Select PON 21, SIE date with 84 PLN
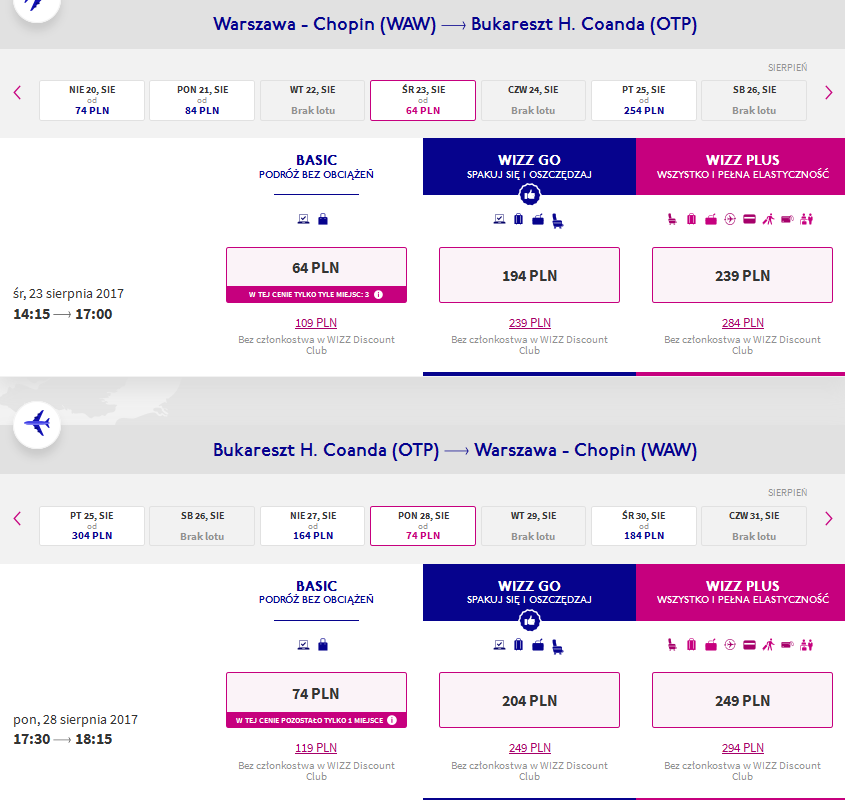The image size is (845, 800). pyautogui.click(x=202, y=100)
